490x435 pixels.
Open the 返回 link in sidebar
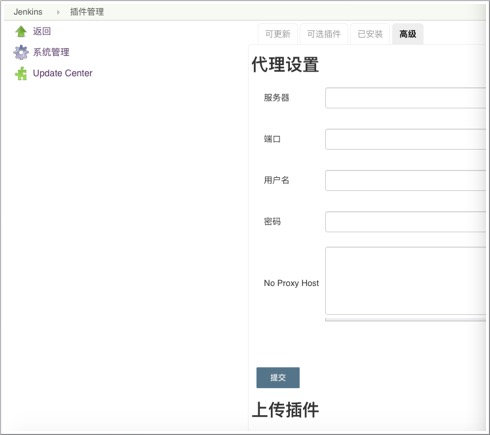tap(42, 31)
